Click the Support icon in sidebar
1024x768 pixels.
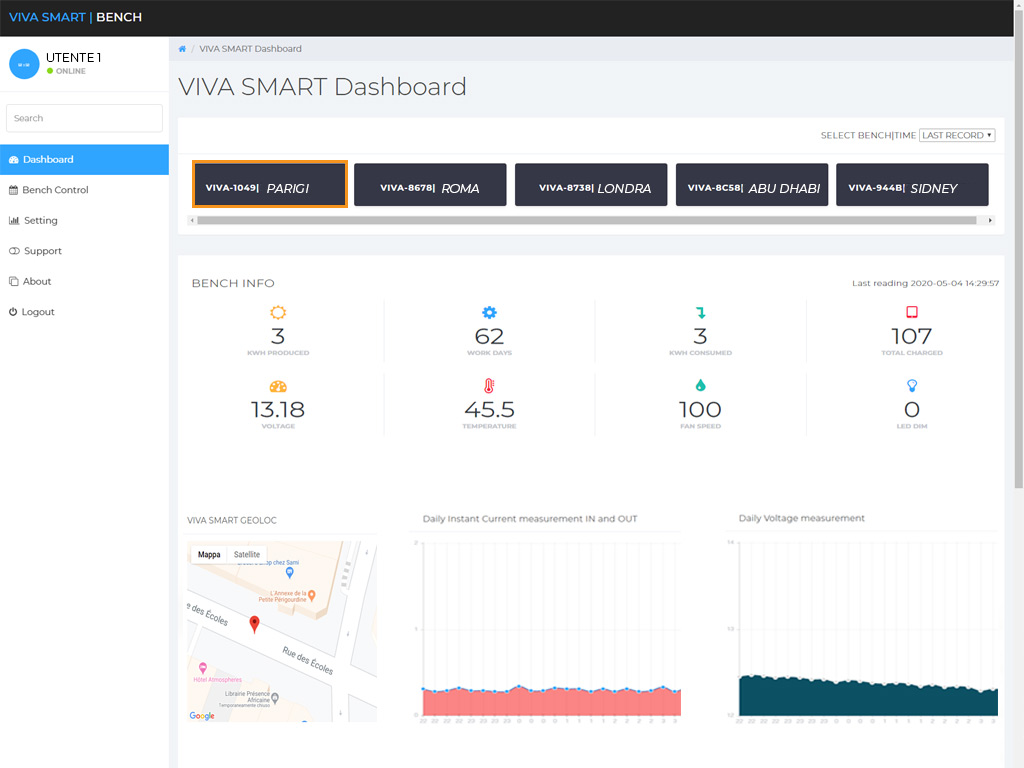coord(14,251)
